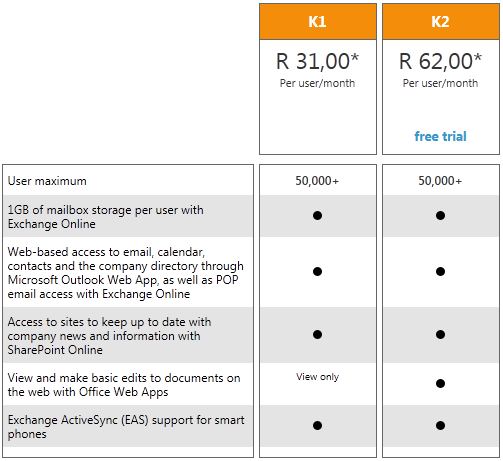
Task: Click K2 bullet for Exchange ActiveSync support
Action: [440, 425]
